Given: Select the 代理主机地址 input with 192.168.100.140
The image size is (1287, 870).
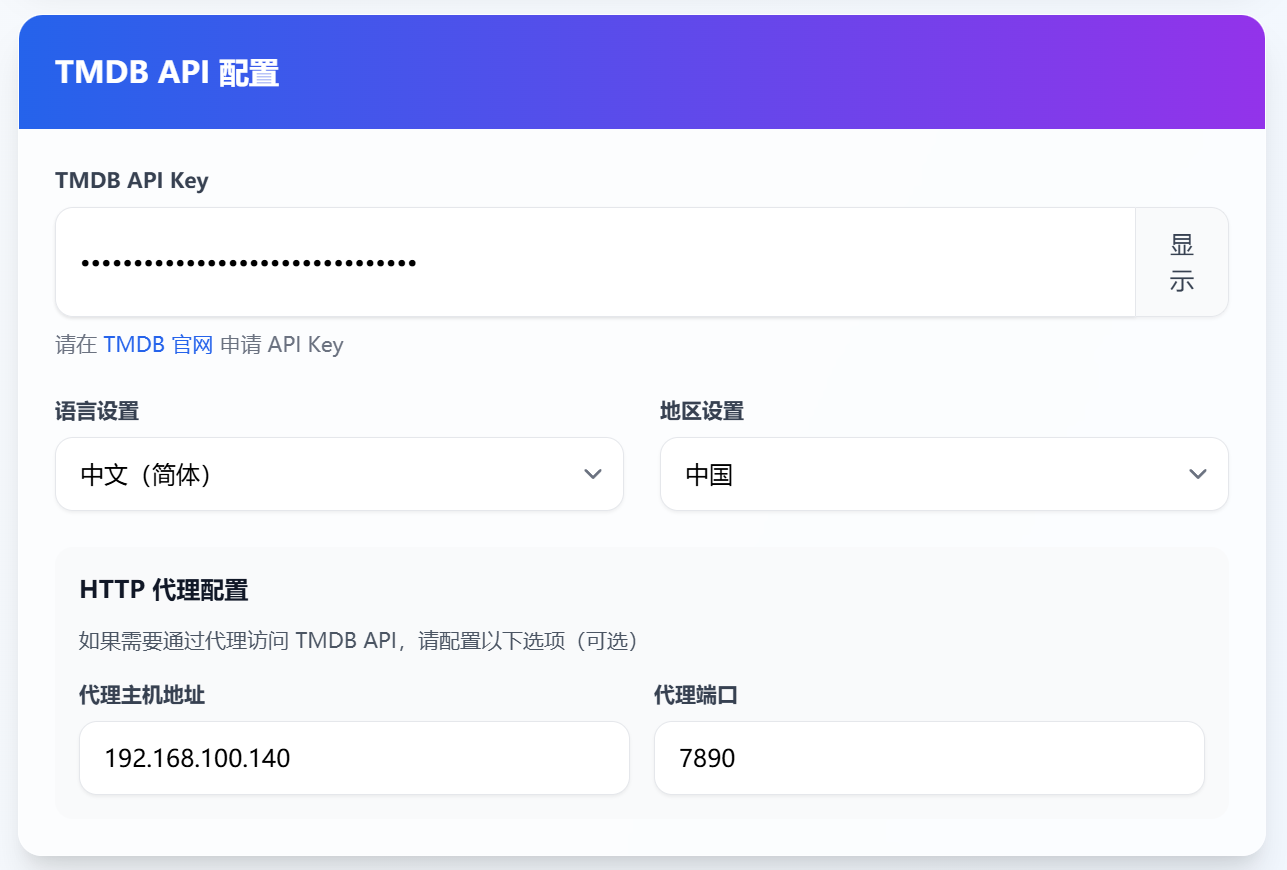Looking at the screenshot, I should point(354,758).
